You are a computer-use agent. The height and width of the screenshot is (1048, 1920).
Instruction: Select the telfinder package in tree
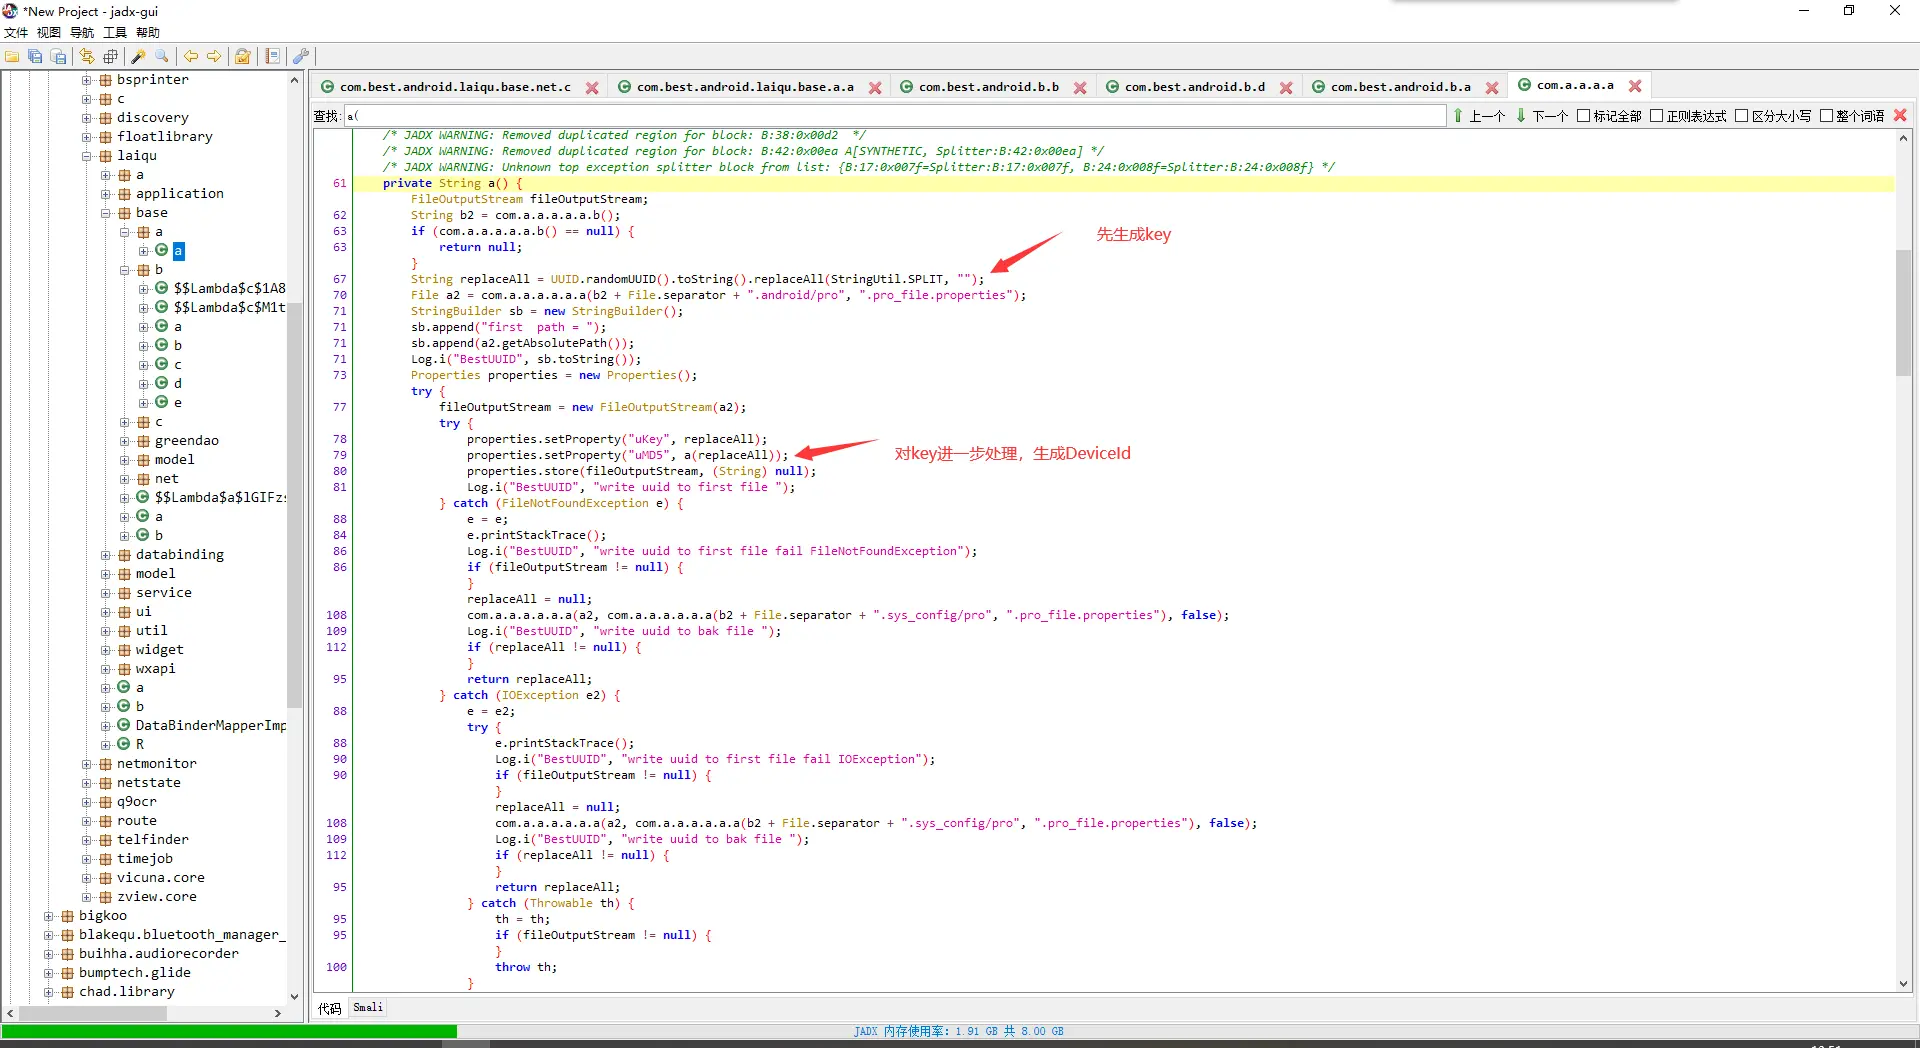153,840
